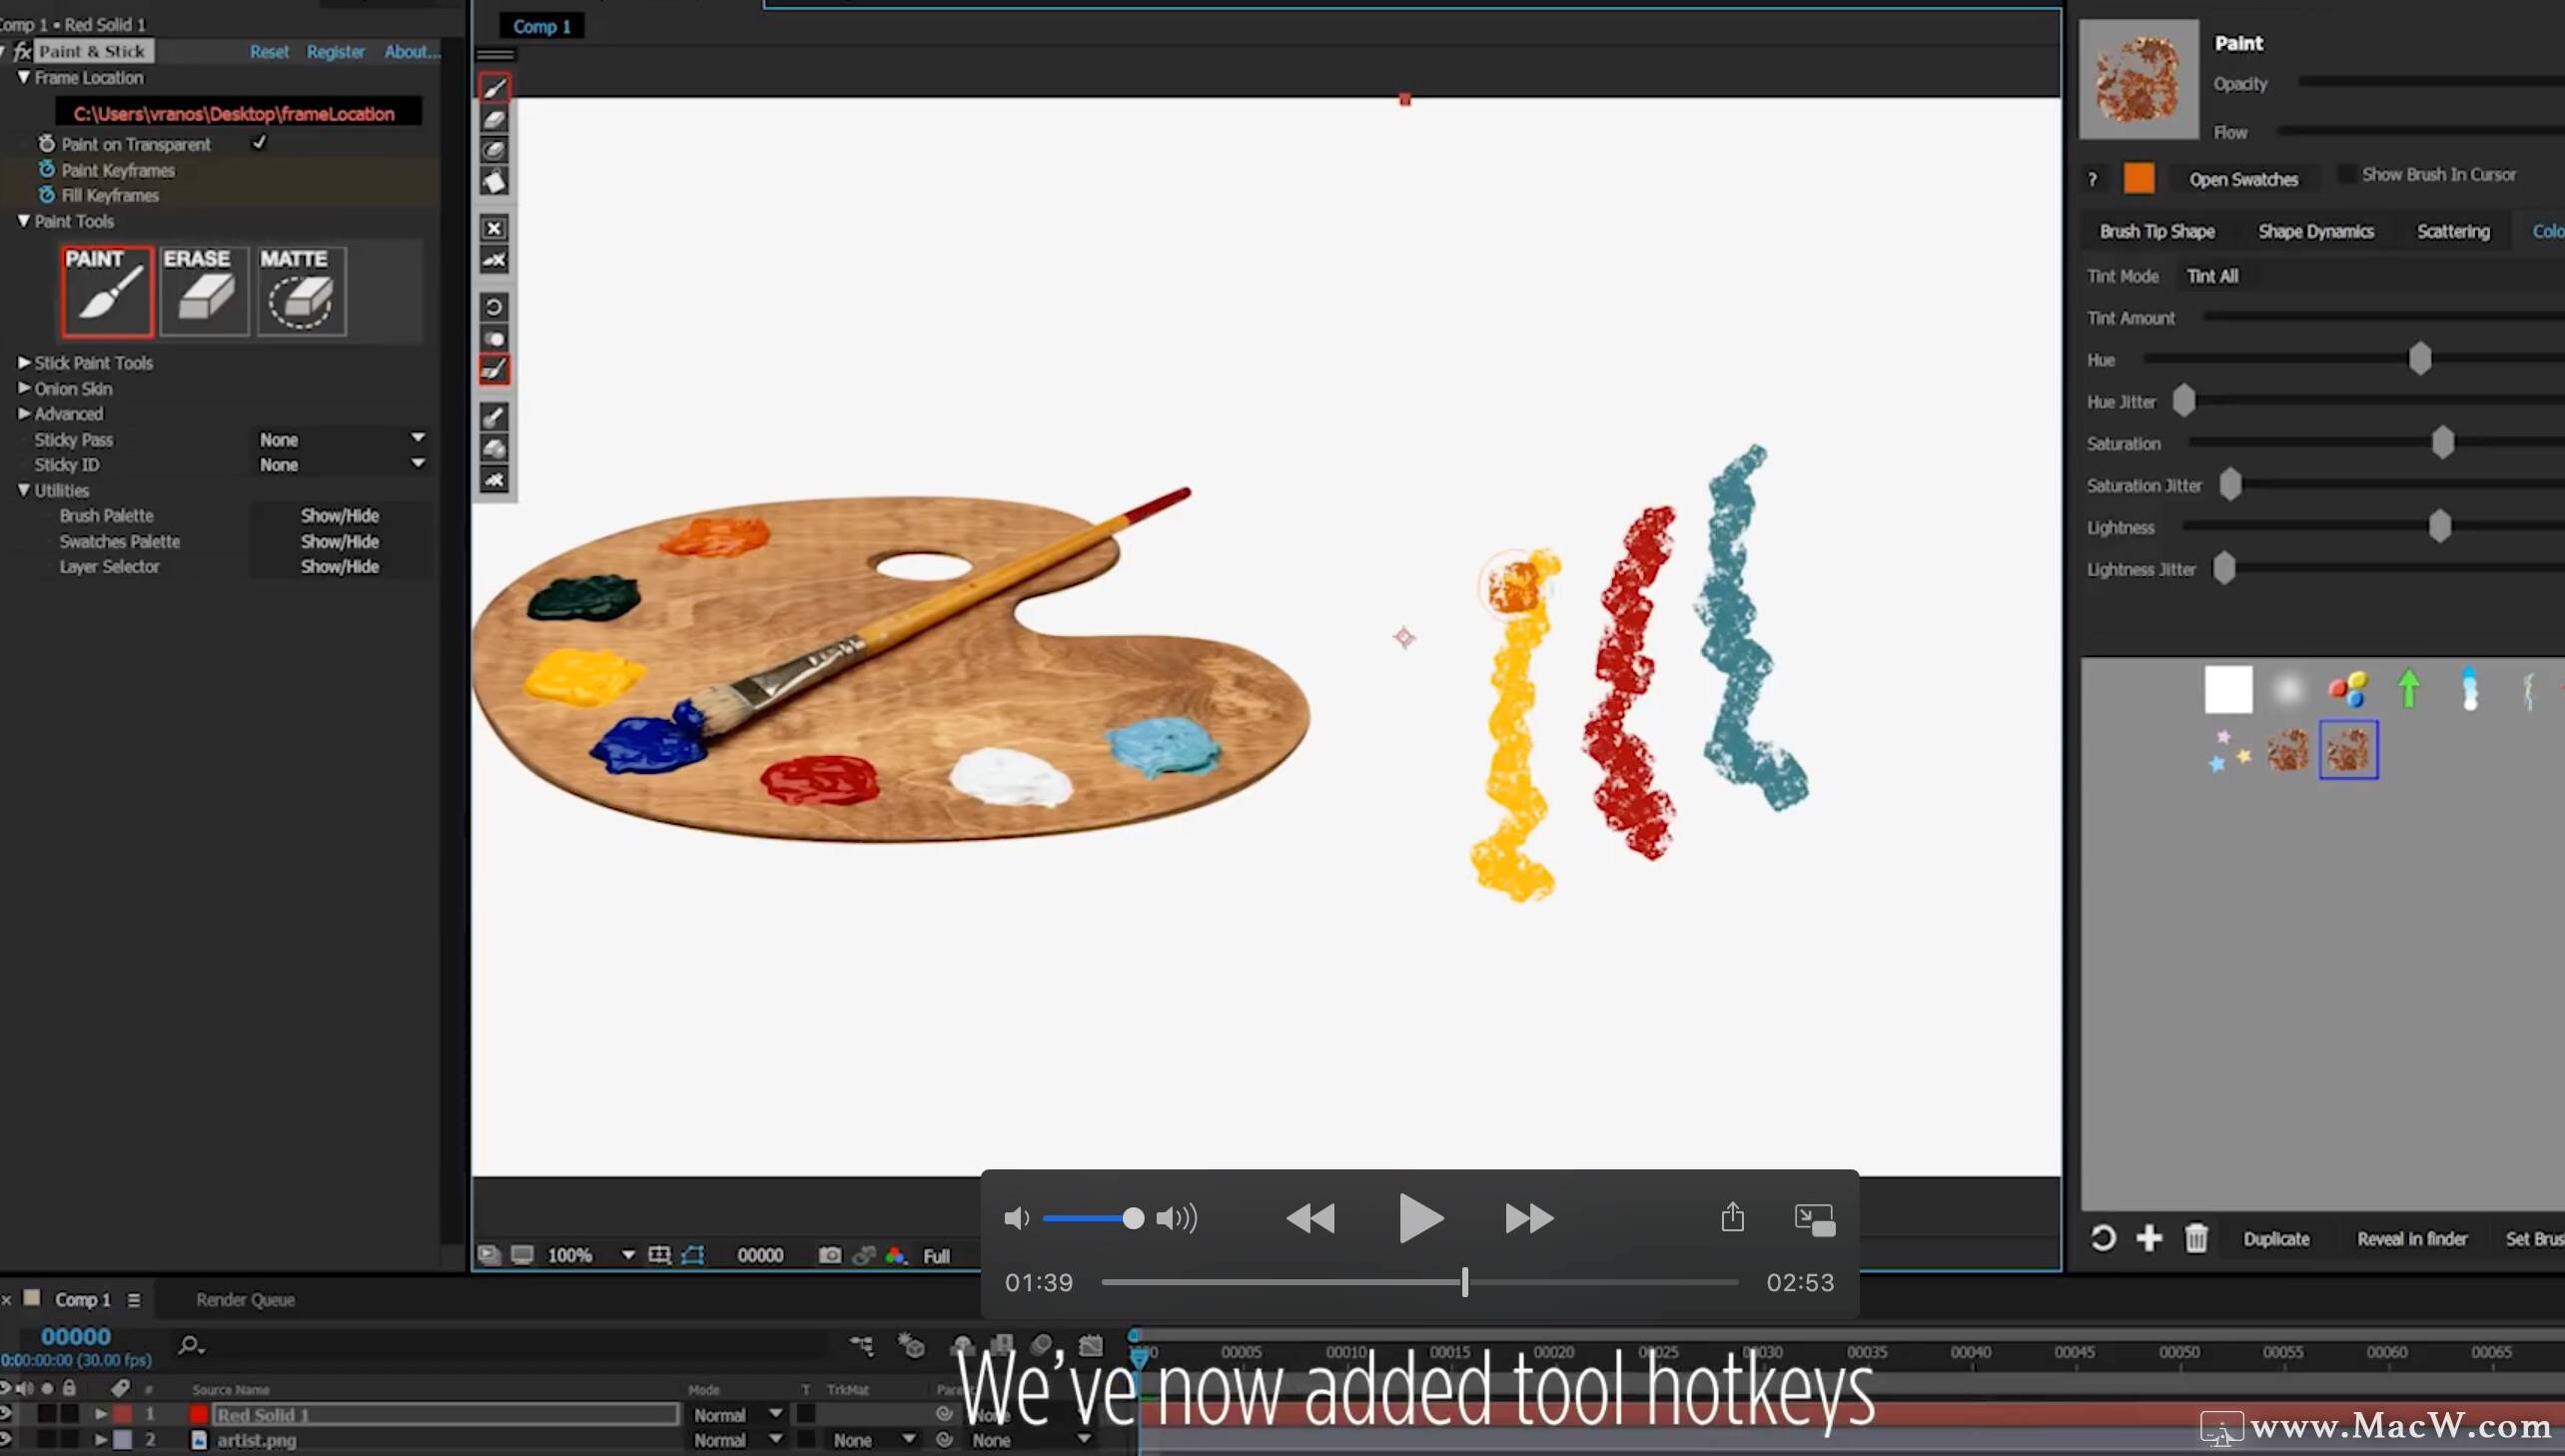
Task: Select the brush tool at top of viewer toolbar
Action: point(494,87)
